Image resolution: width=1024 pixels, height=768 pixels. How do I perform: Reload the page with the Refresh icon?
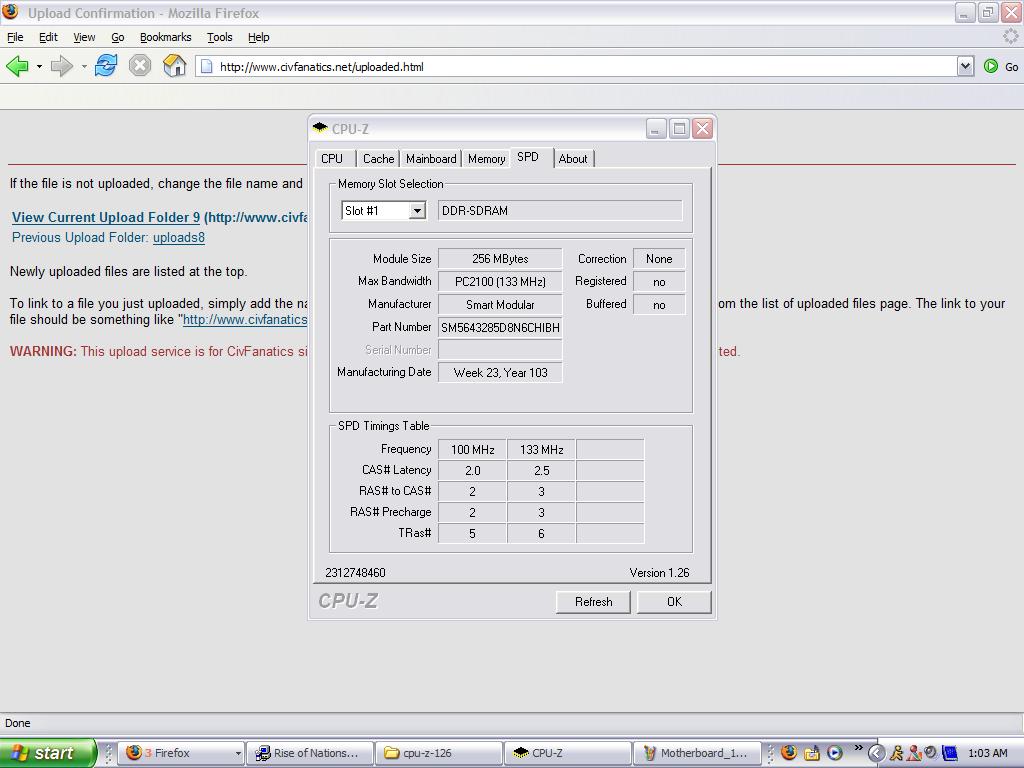pos(106,66)
